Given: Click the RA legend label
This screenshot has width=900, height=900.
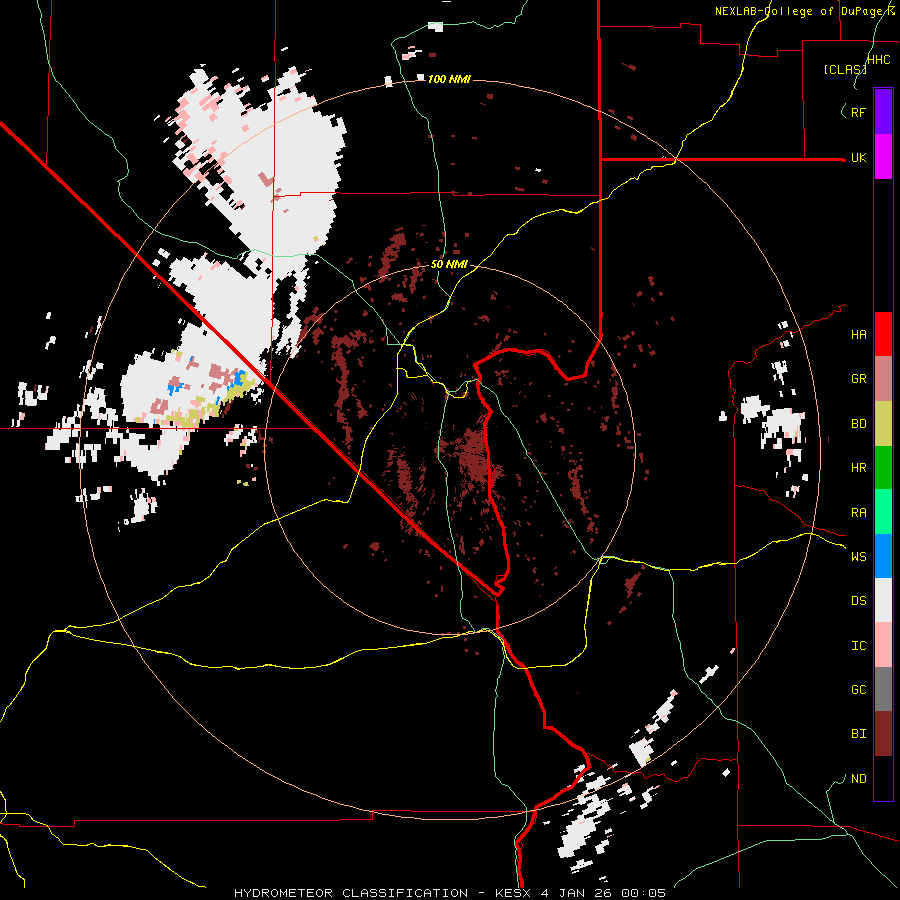Looking at the screenshot, I should [858, 513].
